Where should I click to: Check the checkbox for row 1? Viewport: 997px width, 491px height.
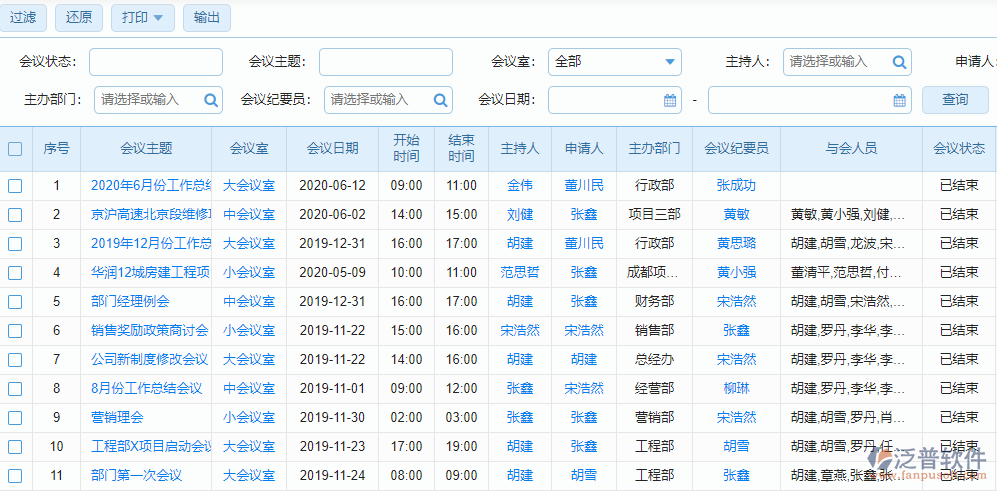15,186
